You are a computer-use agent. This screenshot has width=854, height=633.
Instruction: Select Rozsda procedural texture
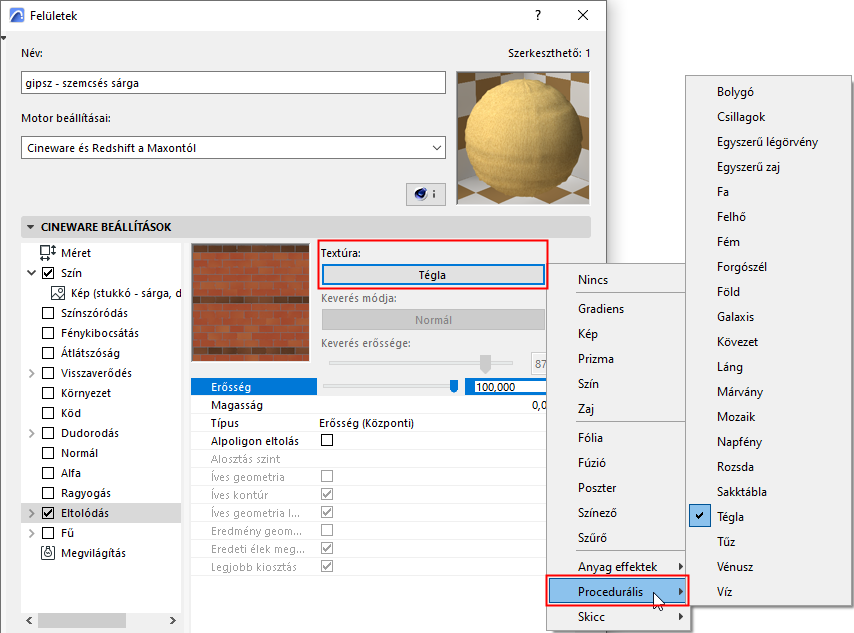point(735,467)
